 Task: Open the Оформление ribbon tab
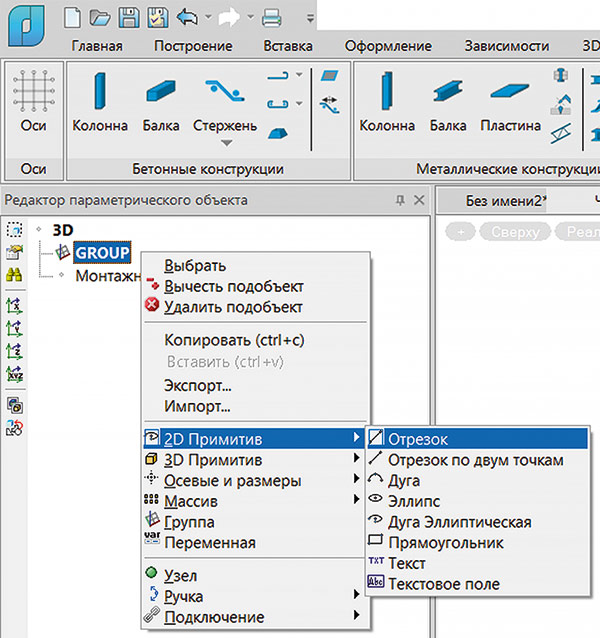pos(388,46)
